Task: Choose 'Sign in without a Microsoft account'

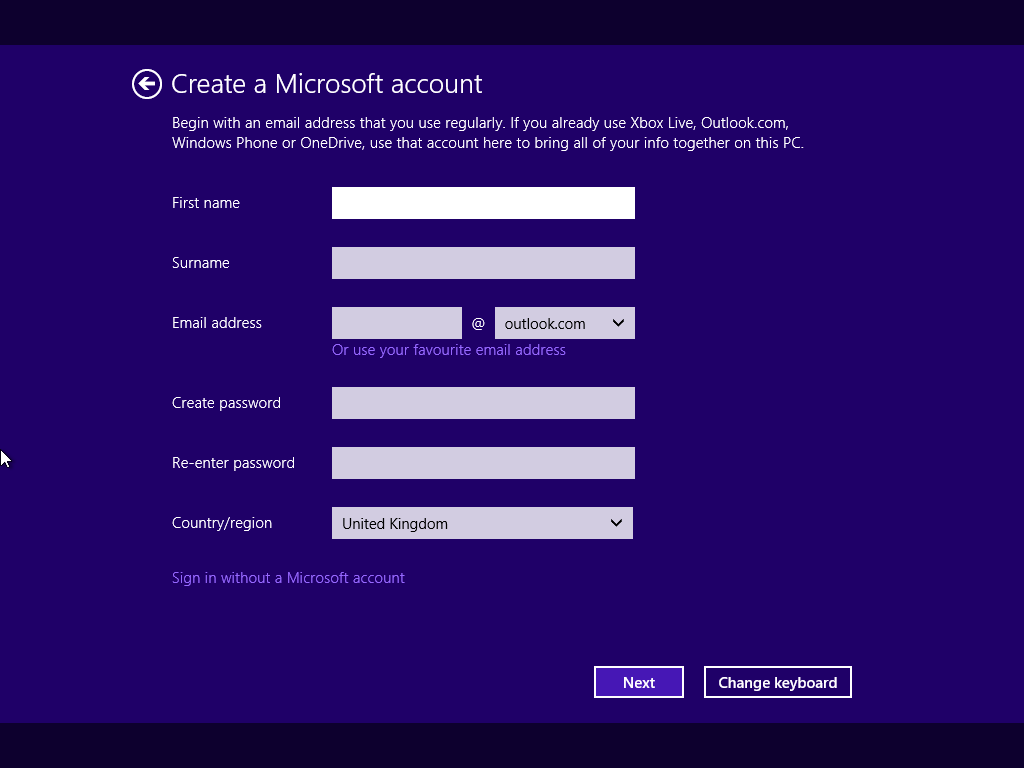Action: point(288,578)
